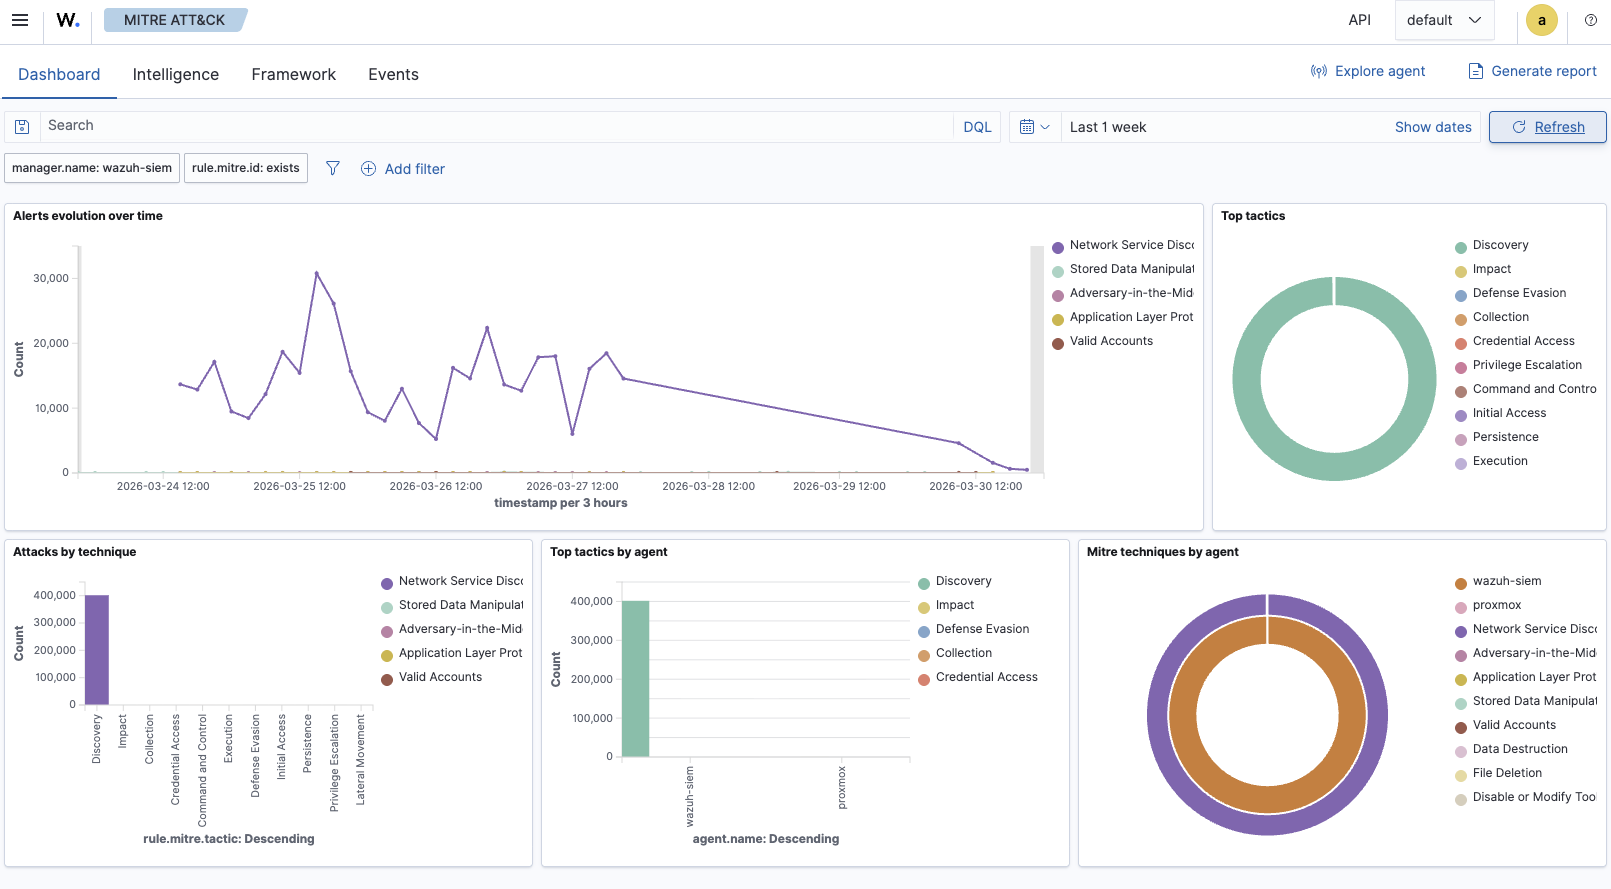Open the help question mark icon
1611x889 pixels.
pos(1590,20)
